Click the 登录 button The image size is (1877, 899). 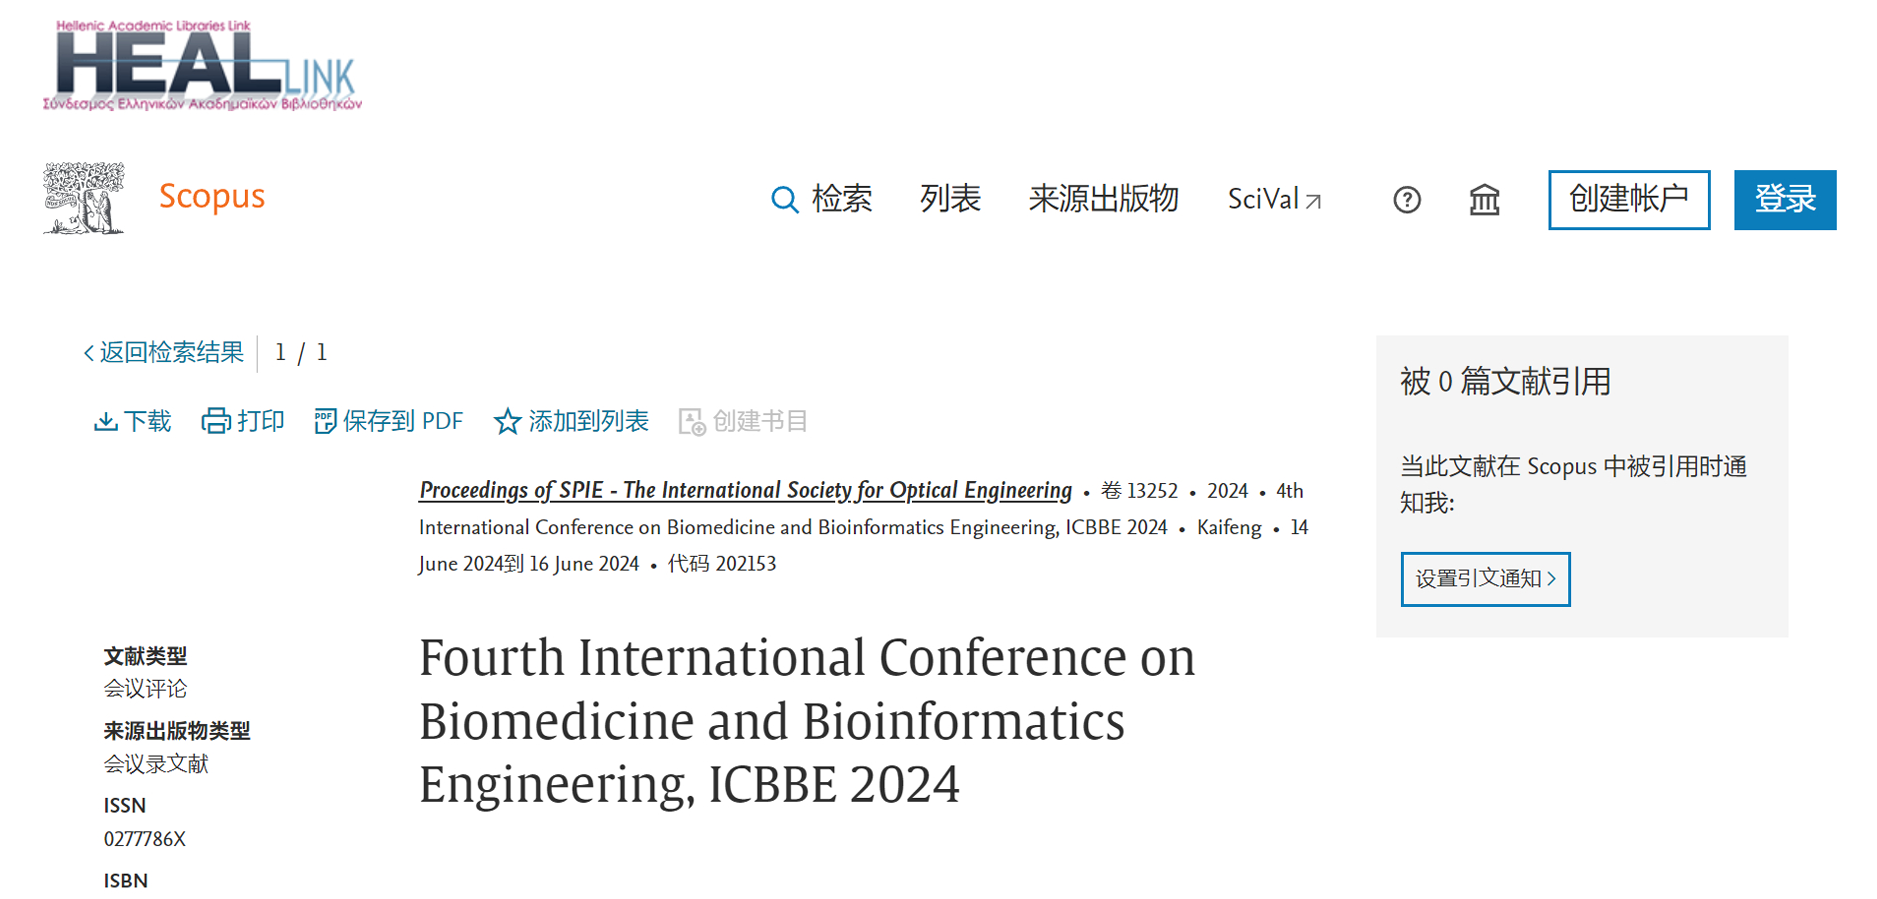1785,200
